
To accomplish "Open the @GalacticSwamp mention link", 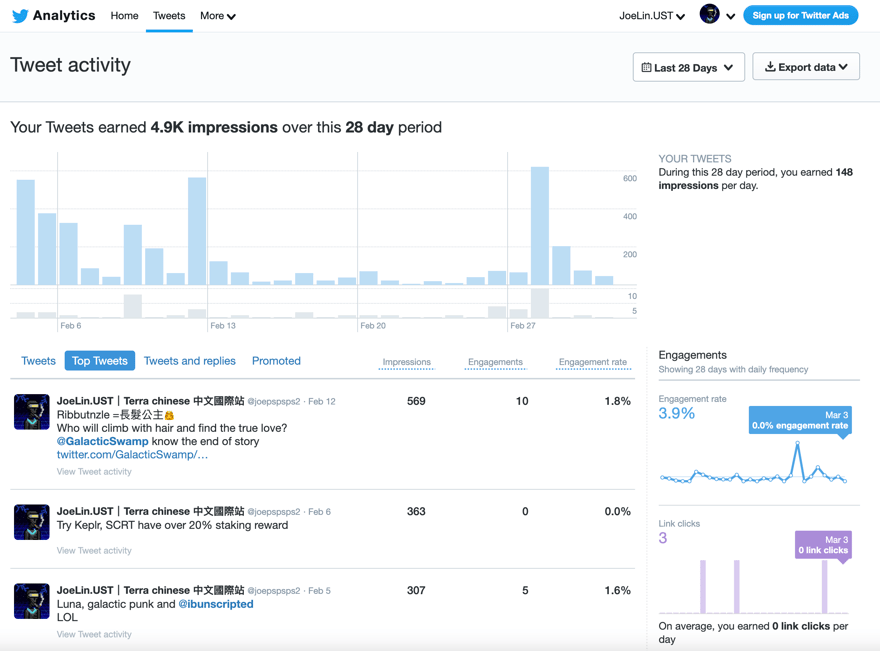I will (103, 441).
